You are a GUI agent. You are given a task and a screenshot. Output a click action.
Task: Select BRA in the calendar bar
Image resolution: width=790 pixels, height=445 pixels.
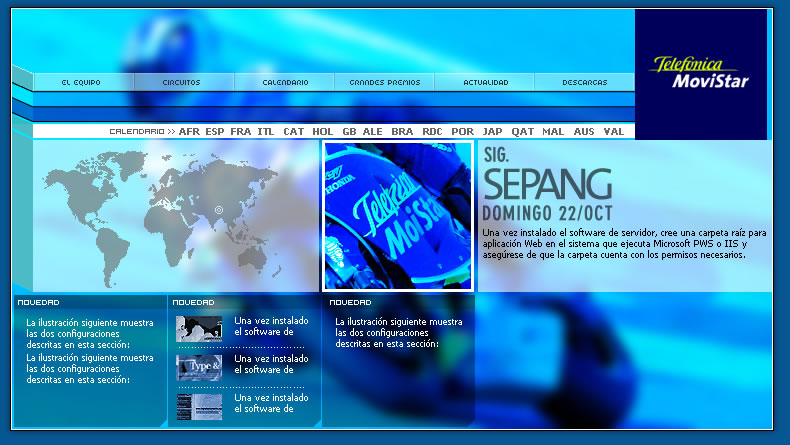(x=402, y=132)
